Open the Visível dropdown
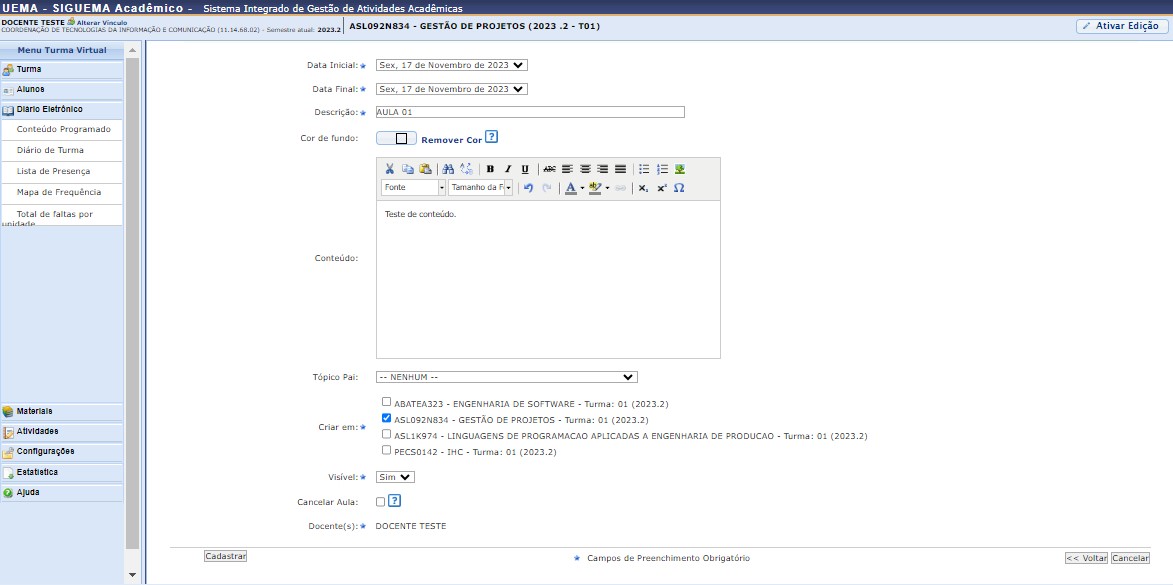 (x=395, y=477)
